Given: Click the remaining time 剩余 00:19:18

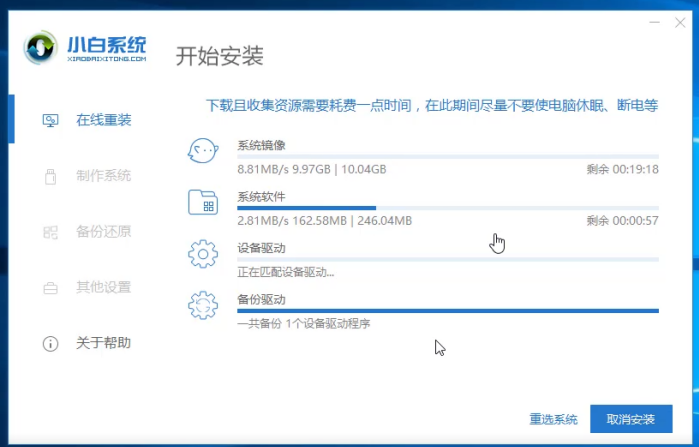Looking at the screenshot, I should click(x=622, y=169).
